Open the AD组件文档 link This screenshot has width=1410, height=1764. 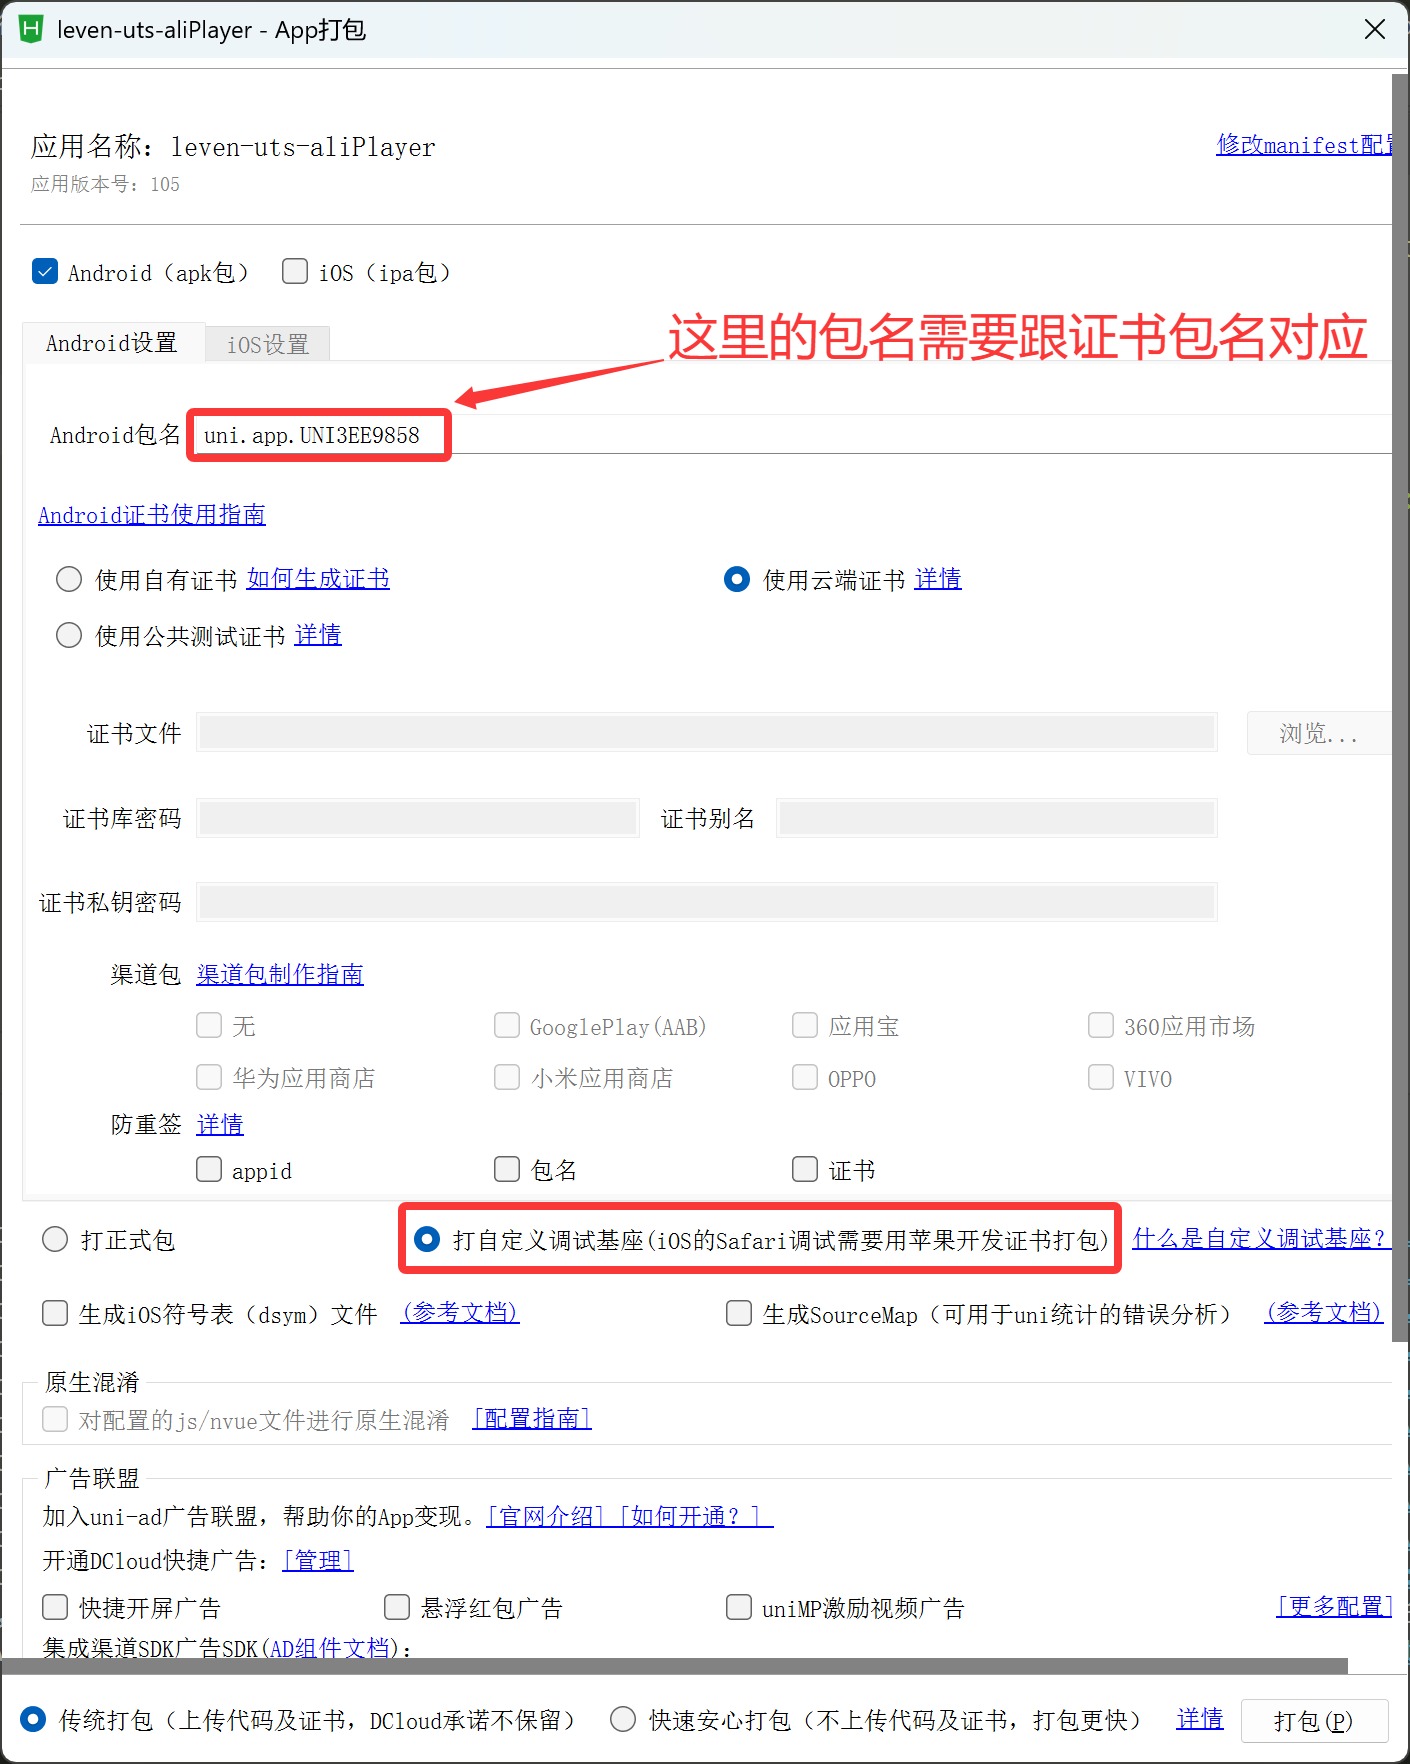click(x=329, y=1648)
